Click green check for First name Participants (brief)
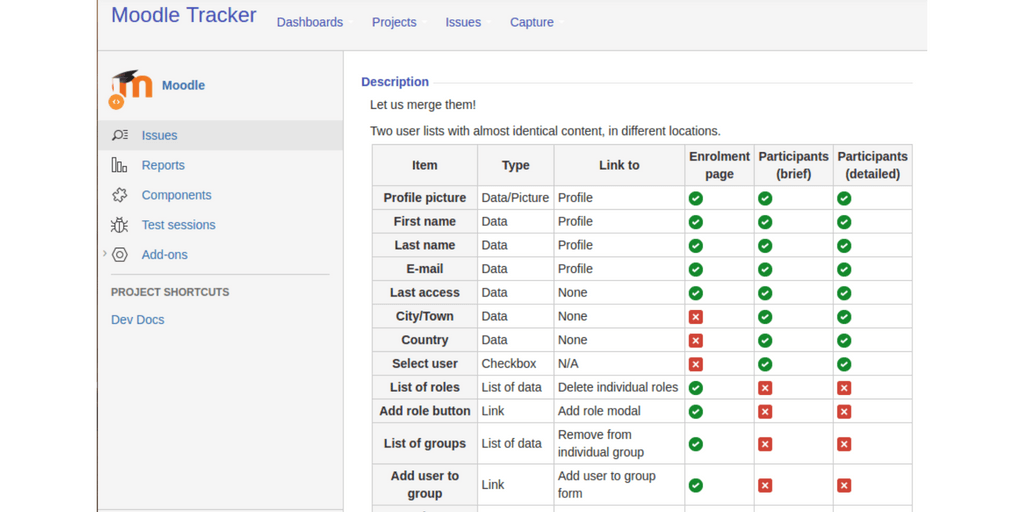Image resolution: width=1024 pixels, height=512 pixels. pos(765,222)
